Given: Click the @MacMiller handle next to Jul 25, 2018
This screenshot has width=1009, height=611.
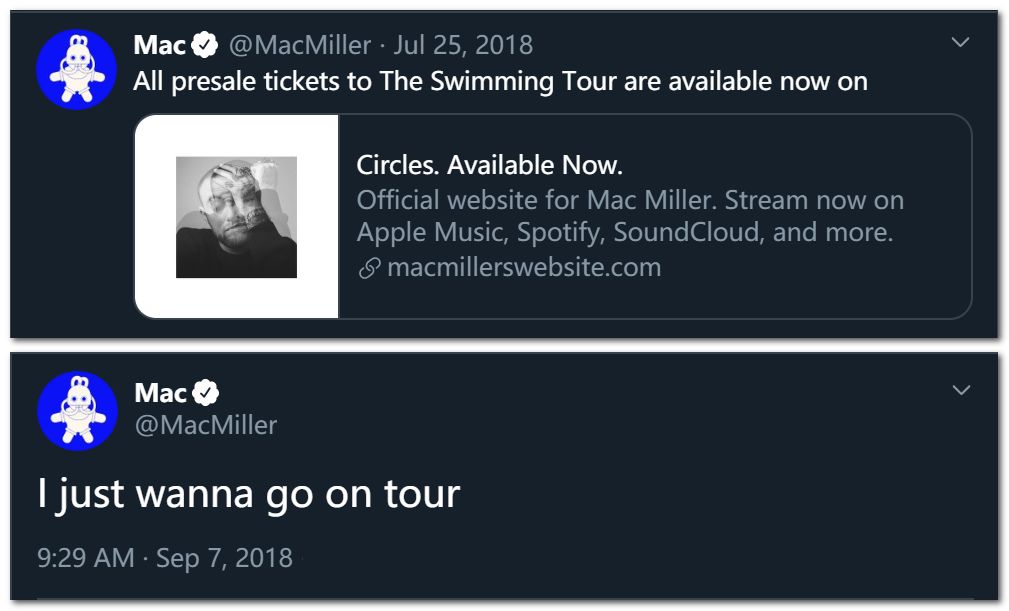Looking at the screenshot, I should [x=300, y=45].
